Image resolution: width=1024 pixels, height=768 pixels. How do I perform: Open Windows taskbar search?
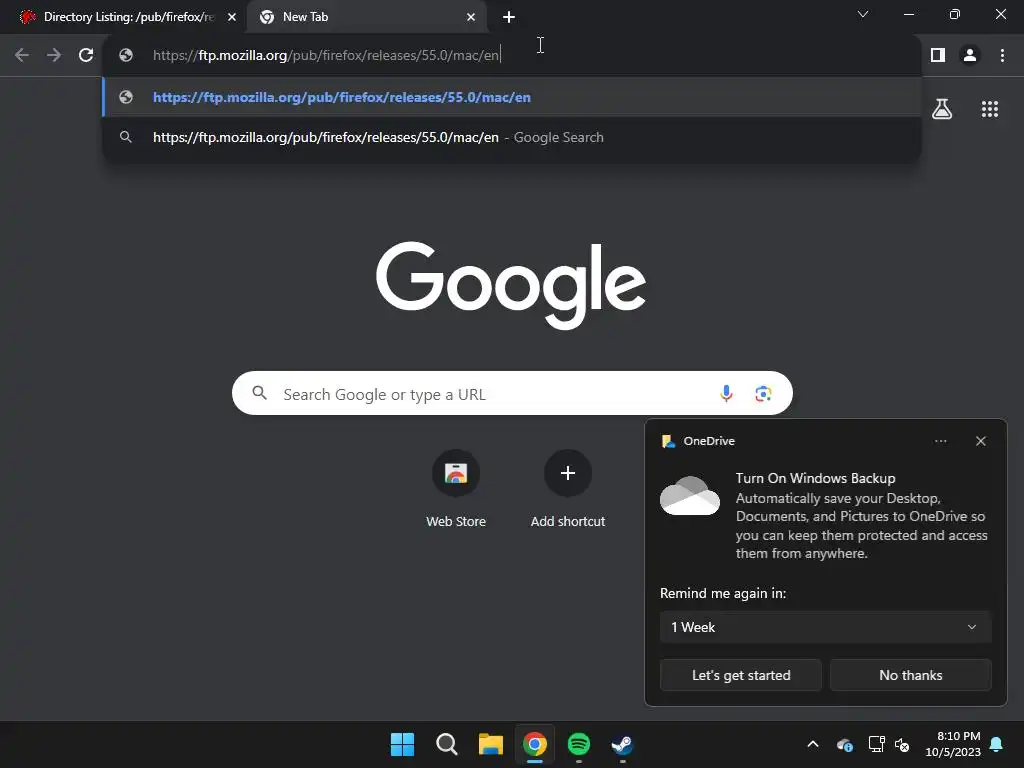tap(447, 744)
